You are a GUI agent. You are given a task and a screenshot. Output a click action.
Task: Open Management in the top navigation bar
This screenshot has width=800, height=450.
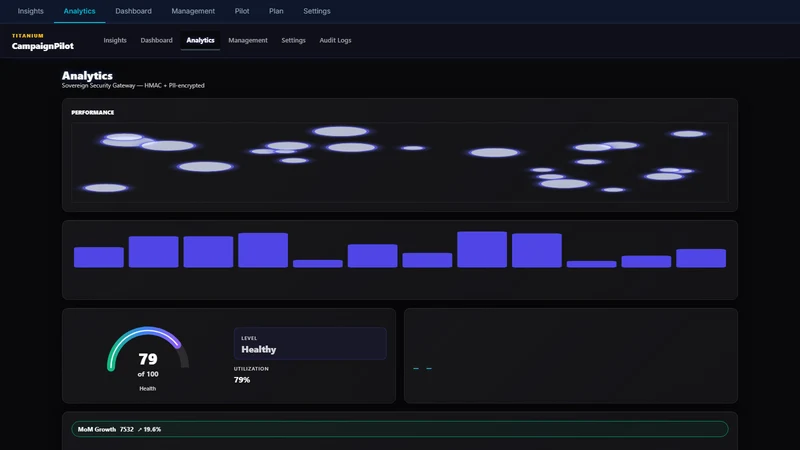(193, 11)
